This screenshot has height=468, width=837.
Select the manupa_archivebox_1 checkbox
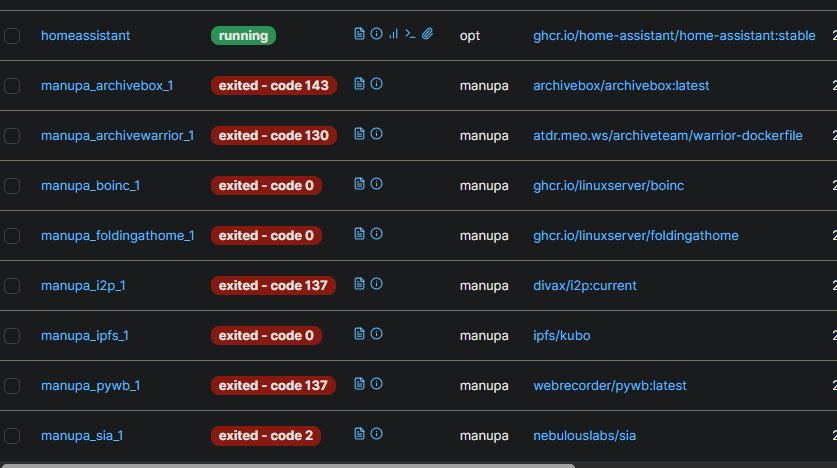tap(12, 86)
